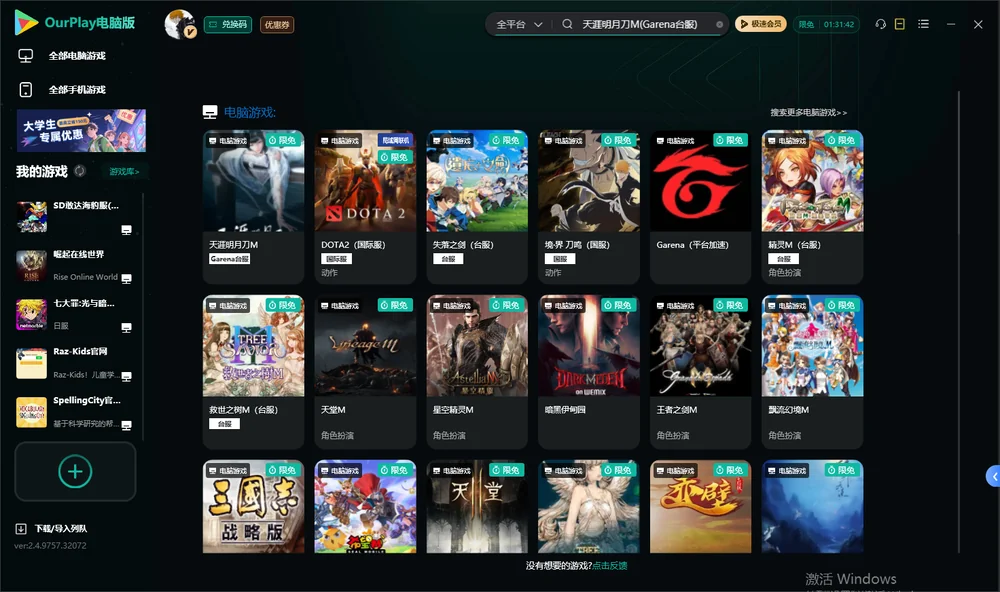Click the 国际服 tag under DOTA2
Screen dimensions: 1000x592
click(x=336, y=259)
